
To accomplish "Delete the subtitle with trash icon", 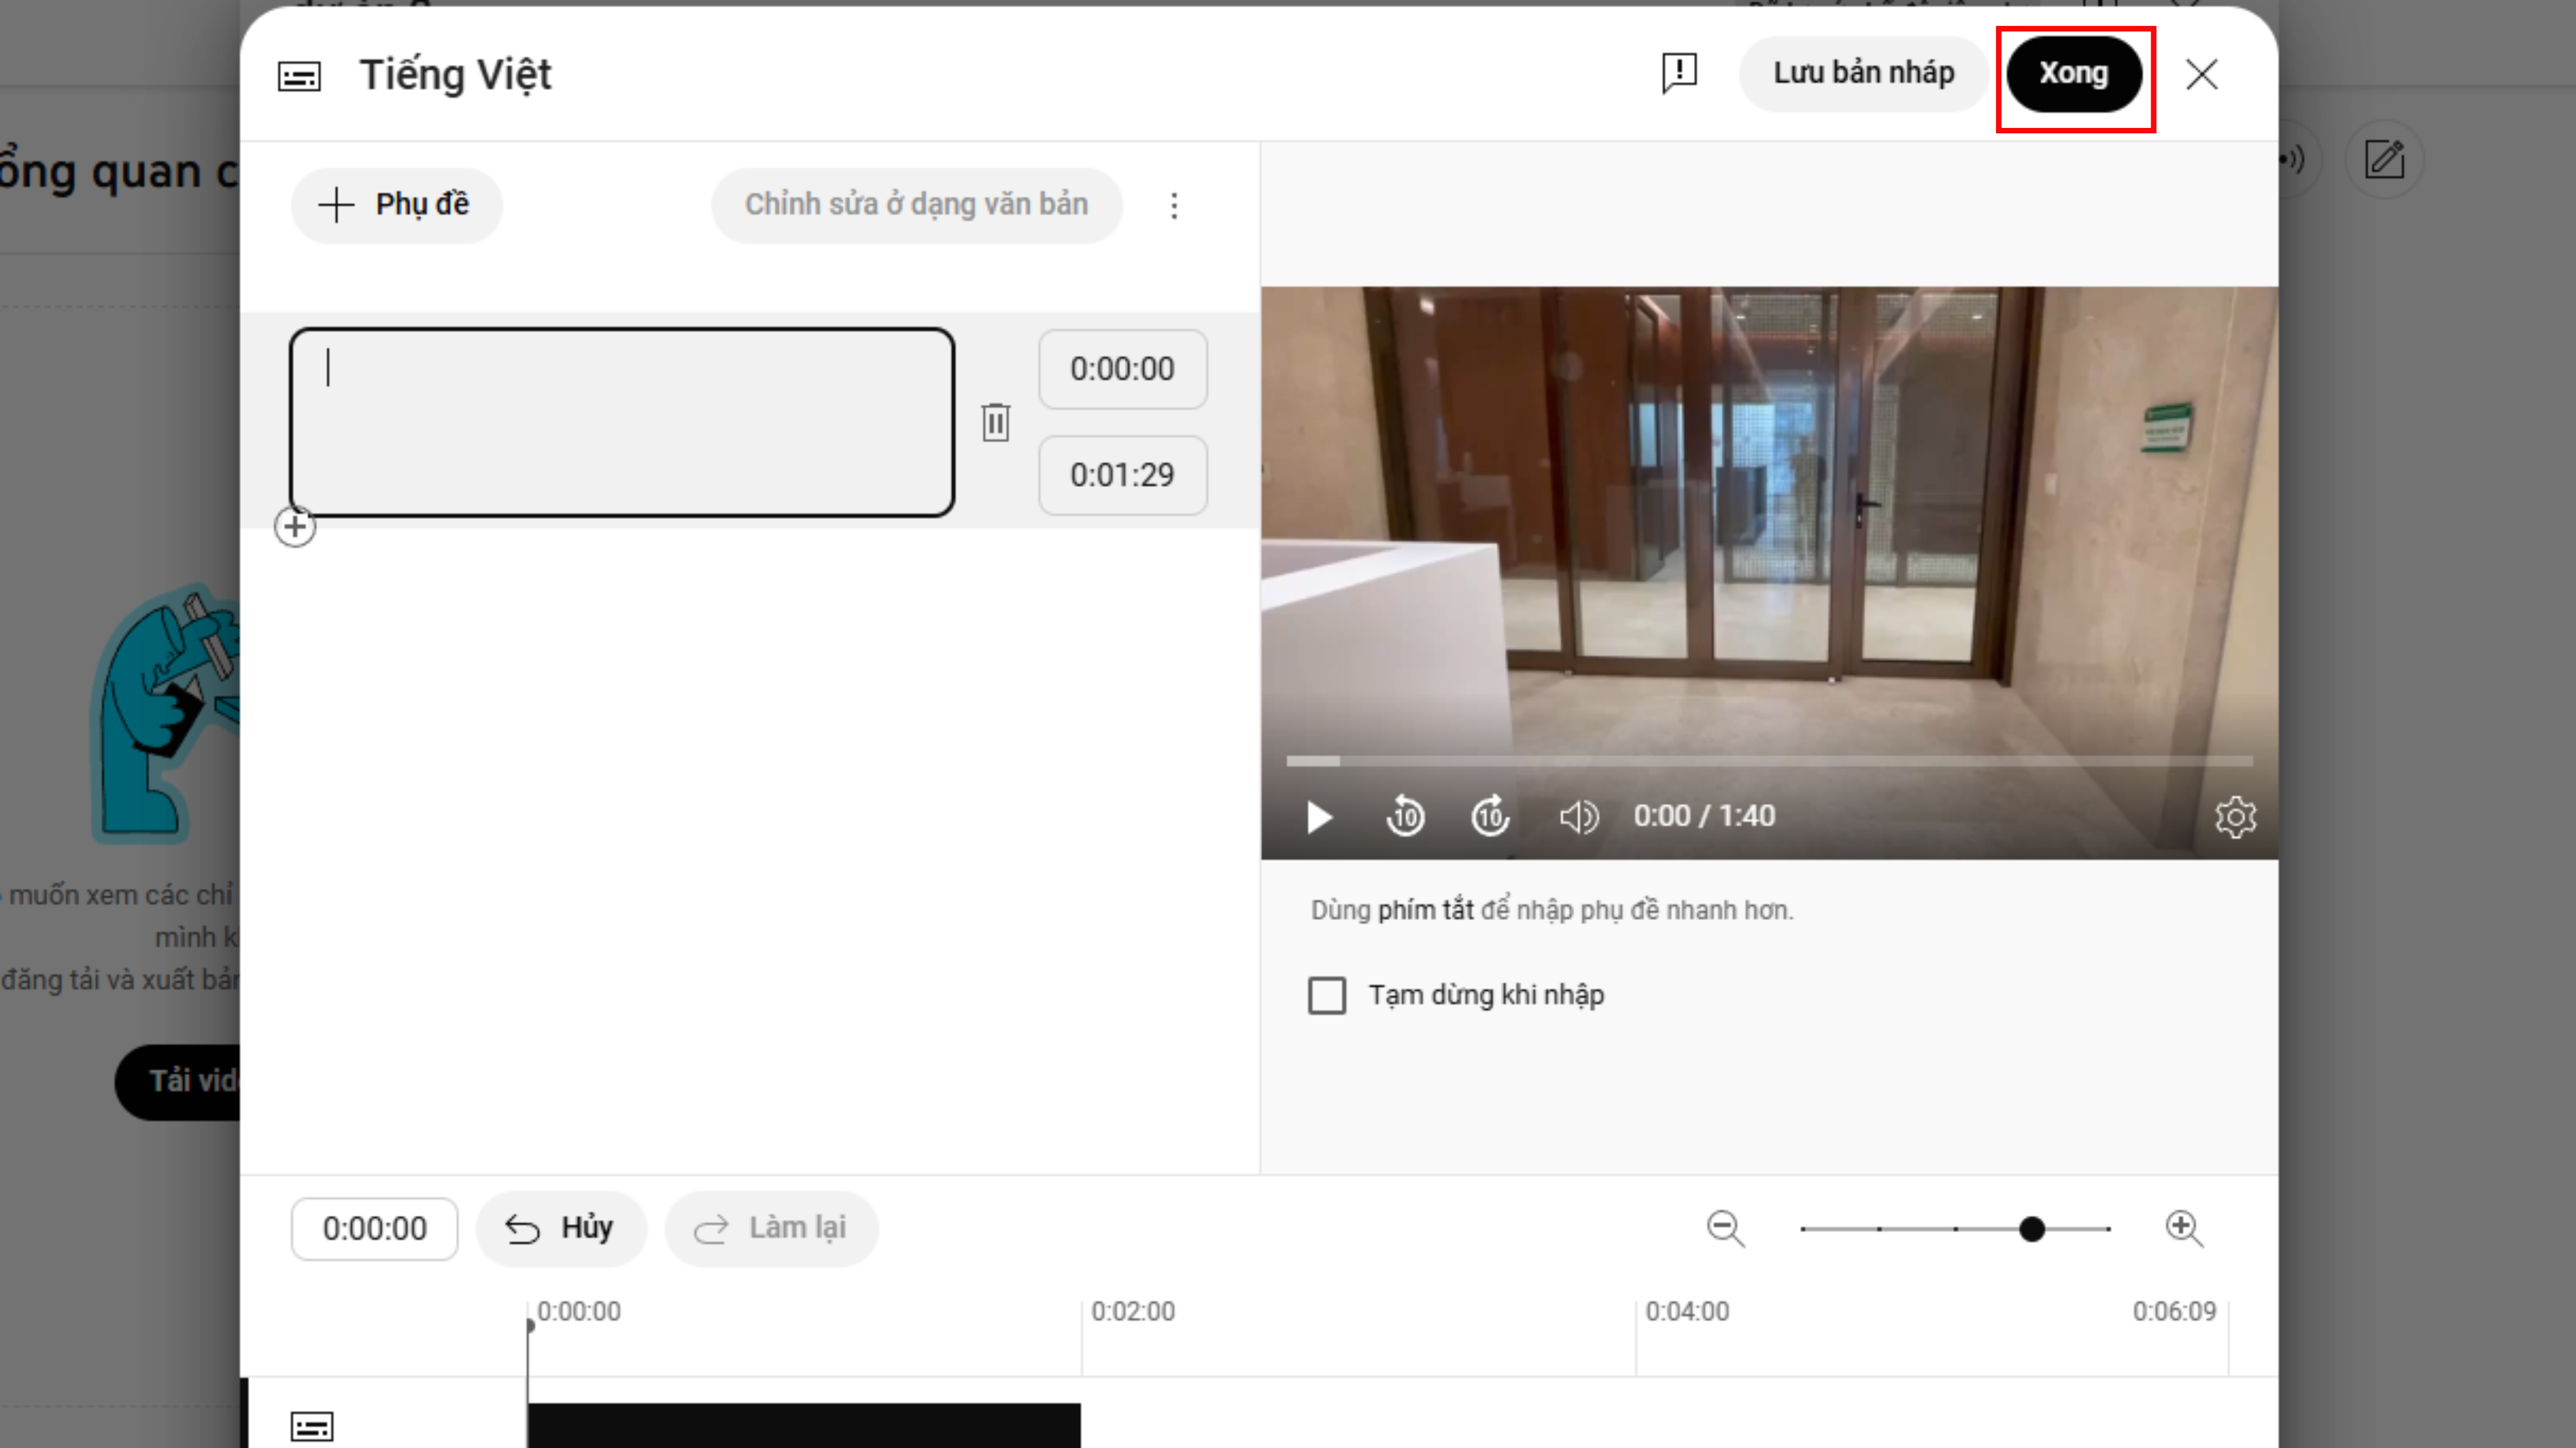I will [995, 422].
